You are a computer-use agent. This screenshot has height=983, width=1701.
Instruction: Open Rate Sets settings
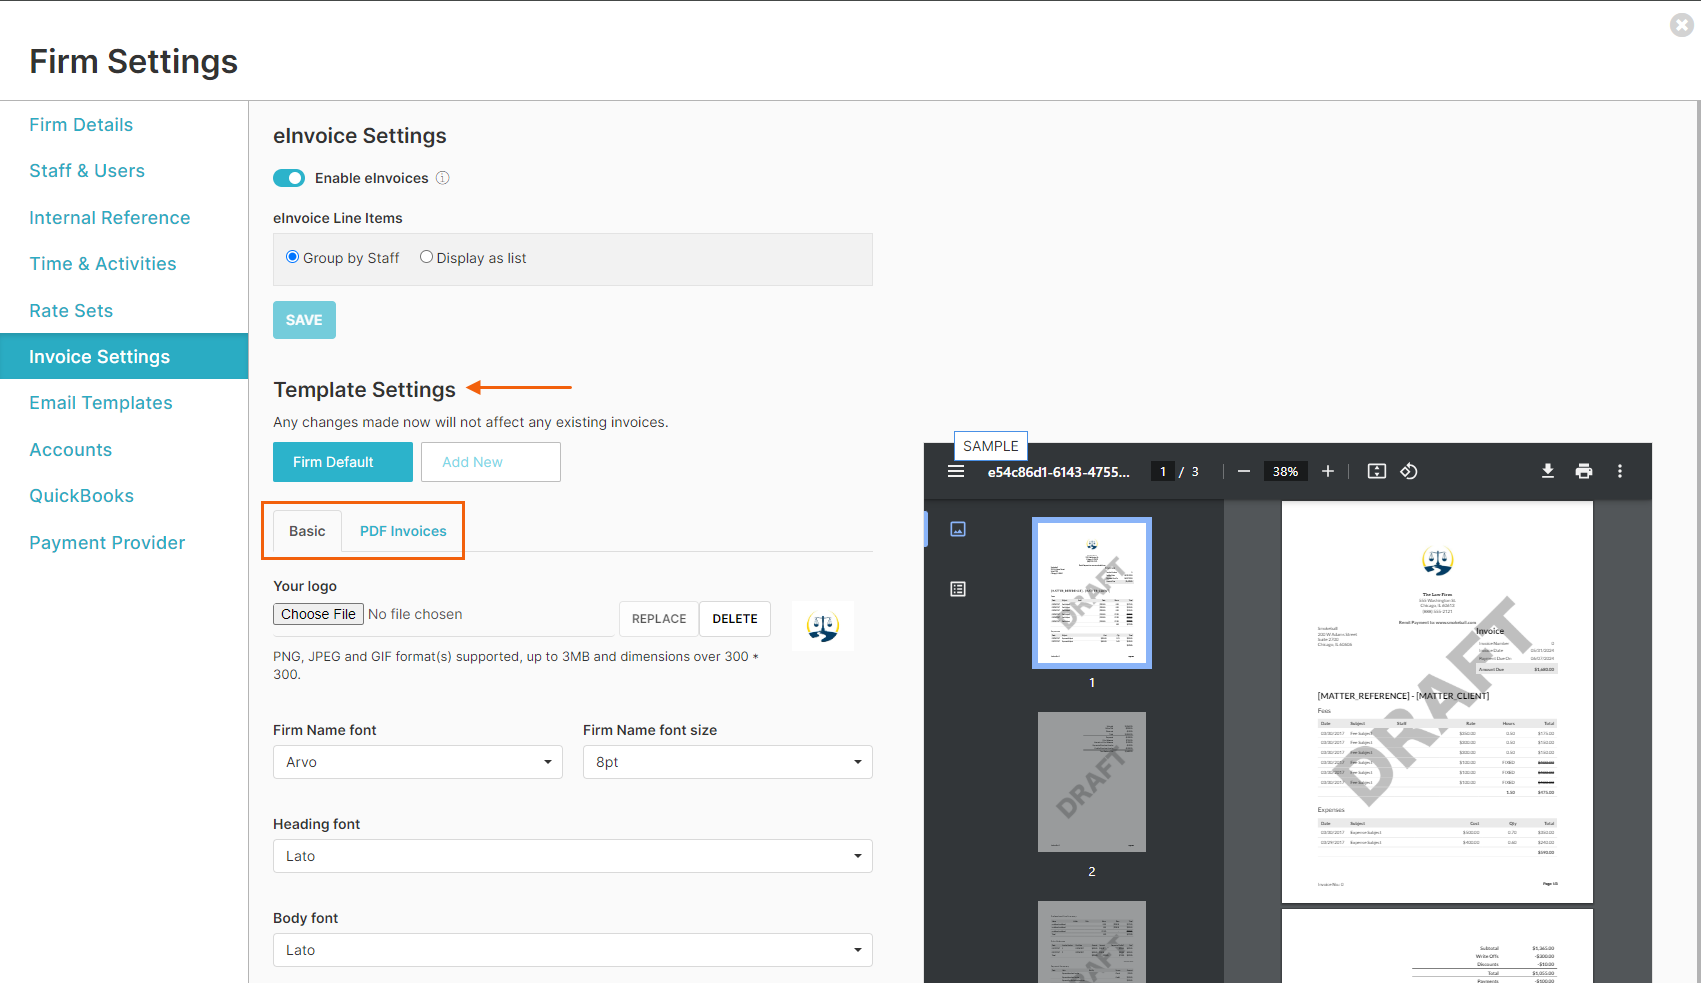(x=71, y=311)
